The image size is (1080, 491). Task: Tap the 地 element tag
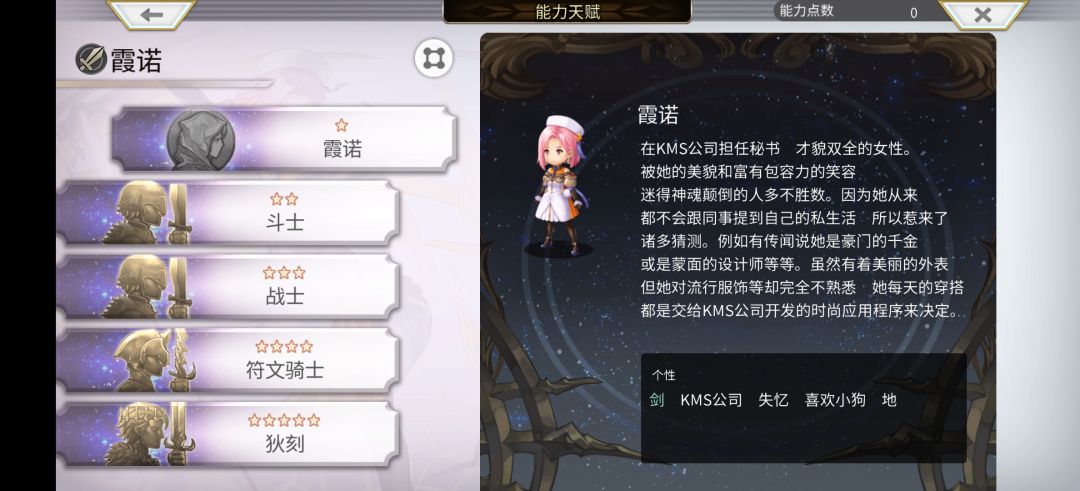pos(889,400)
